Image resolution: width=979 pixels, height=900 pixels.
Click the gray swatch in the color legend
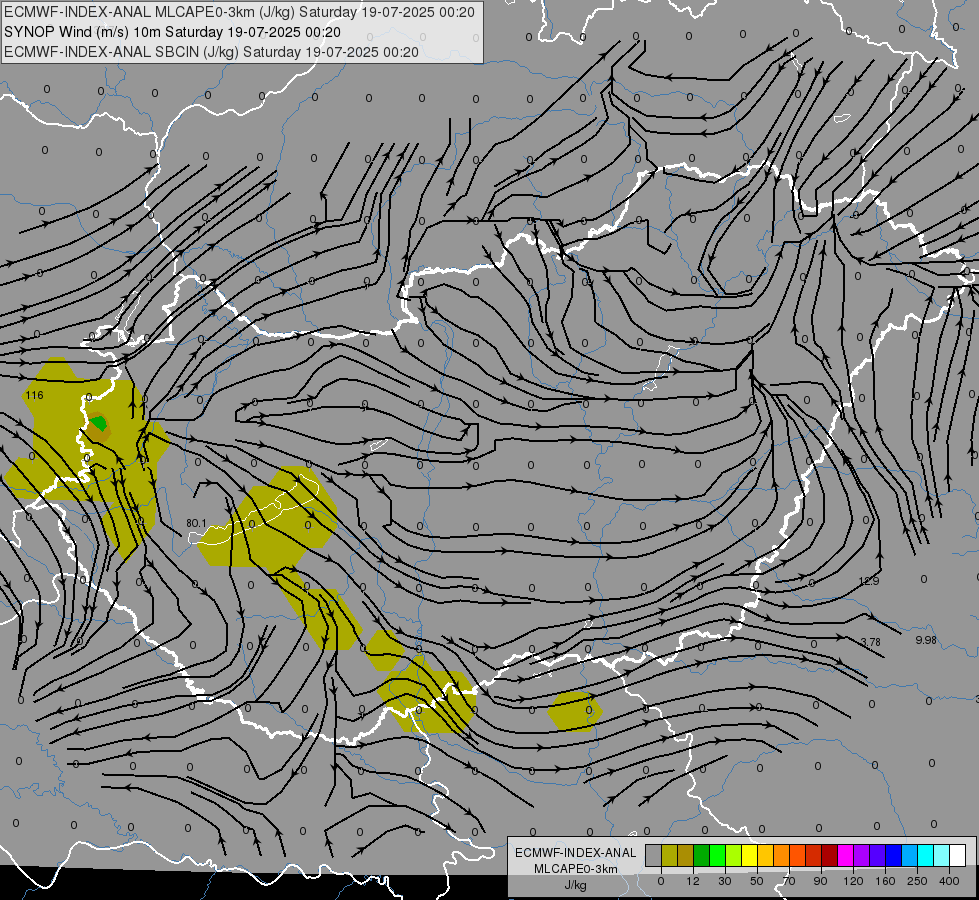(x=654, y=855)
